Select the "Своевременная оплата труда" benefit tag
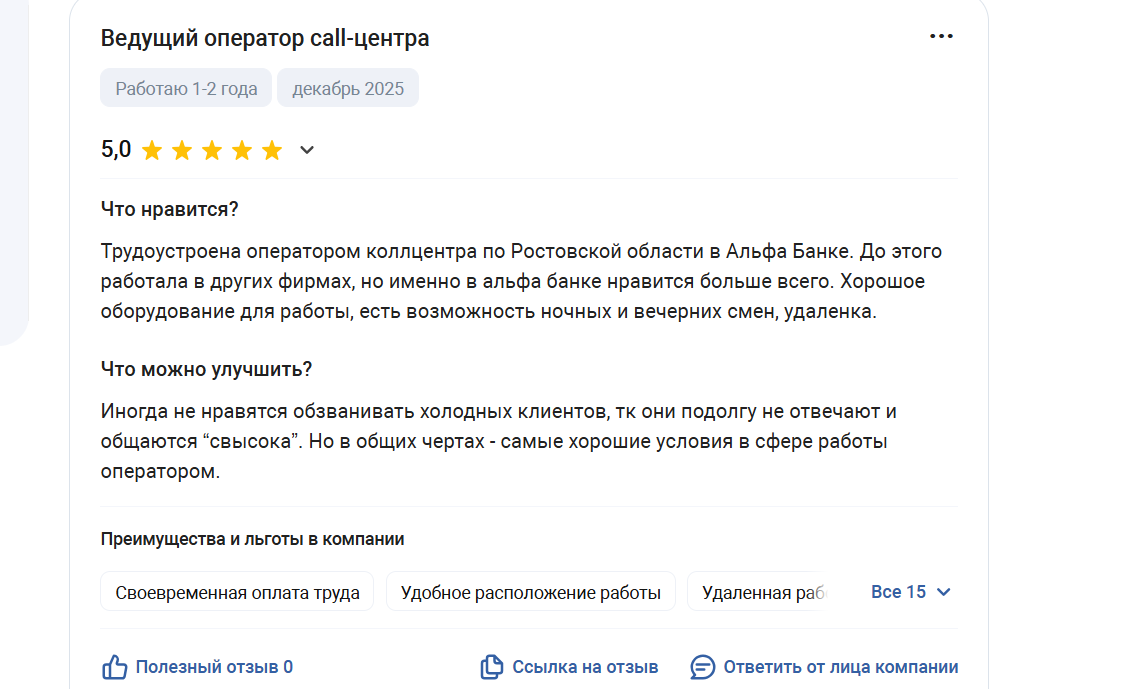The width and height of the screenshot is (1127, 689). pyautogui.click(x=237, y=592)
